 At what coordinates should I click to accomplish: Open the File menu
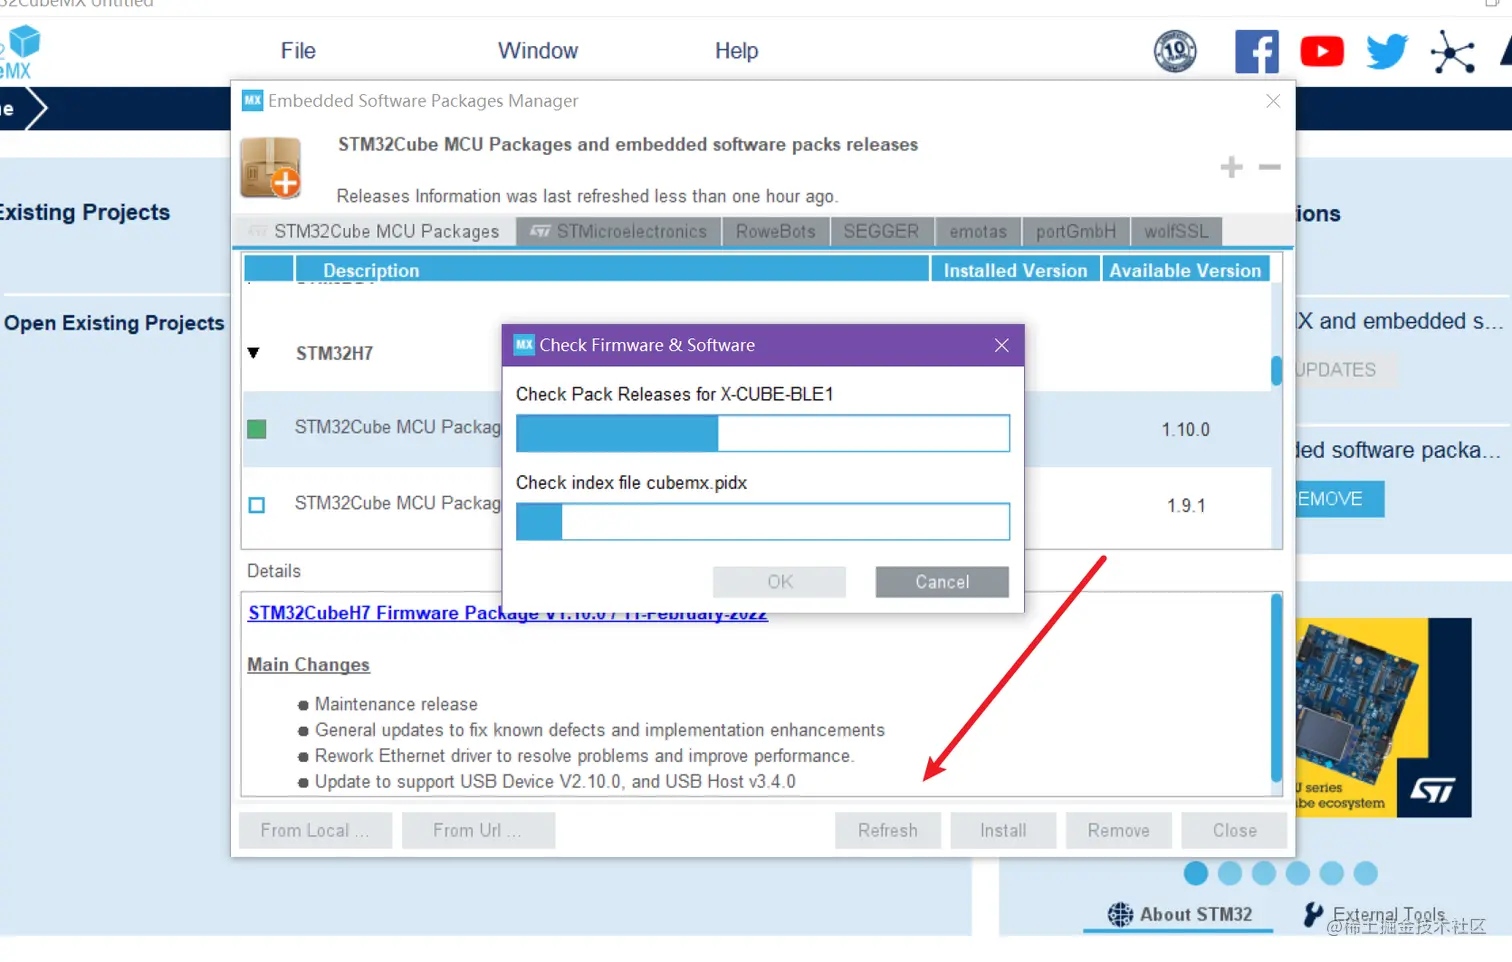[x=298, y=51]
